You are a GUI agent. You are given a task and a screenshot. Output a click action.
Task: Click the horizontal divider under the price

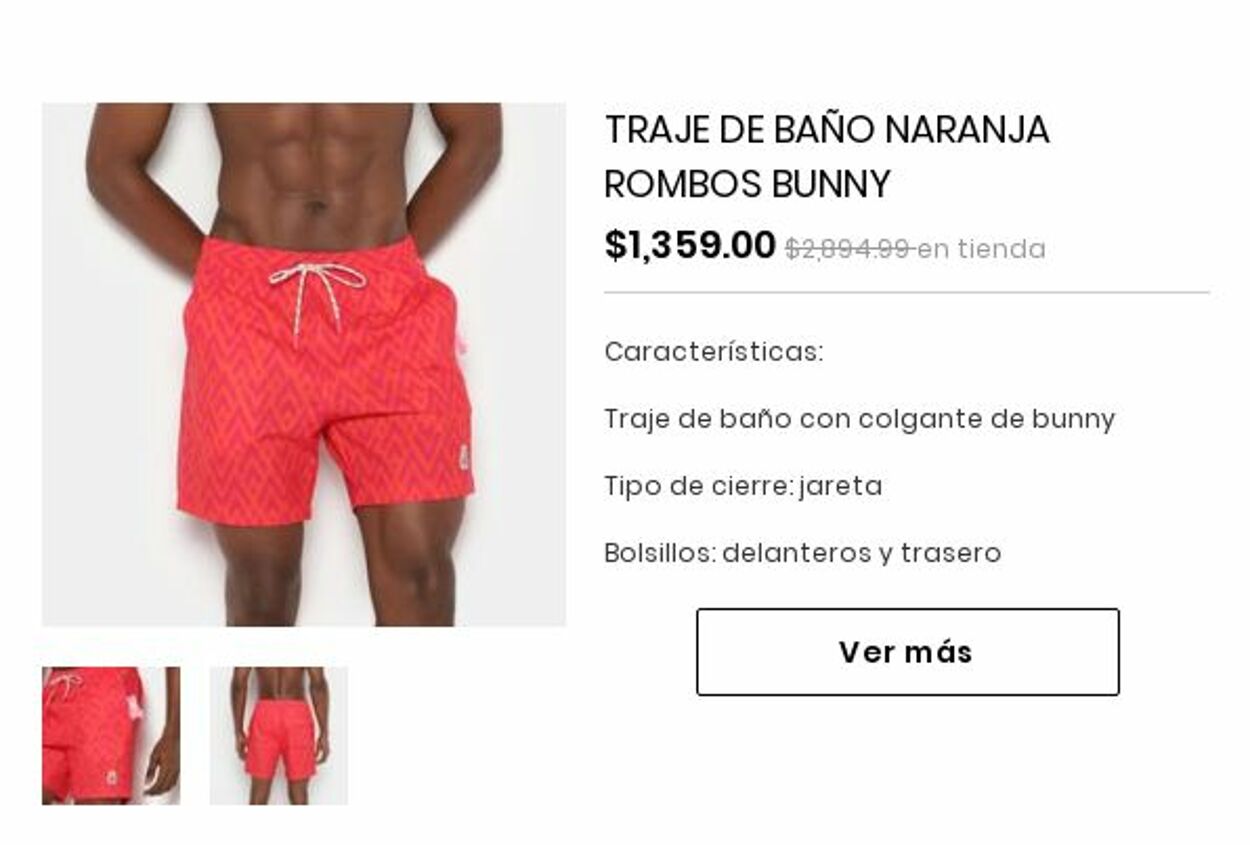point(907,293)
